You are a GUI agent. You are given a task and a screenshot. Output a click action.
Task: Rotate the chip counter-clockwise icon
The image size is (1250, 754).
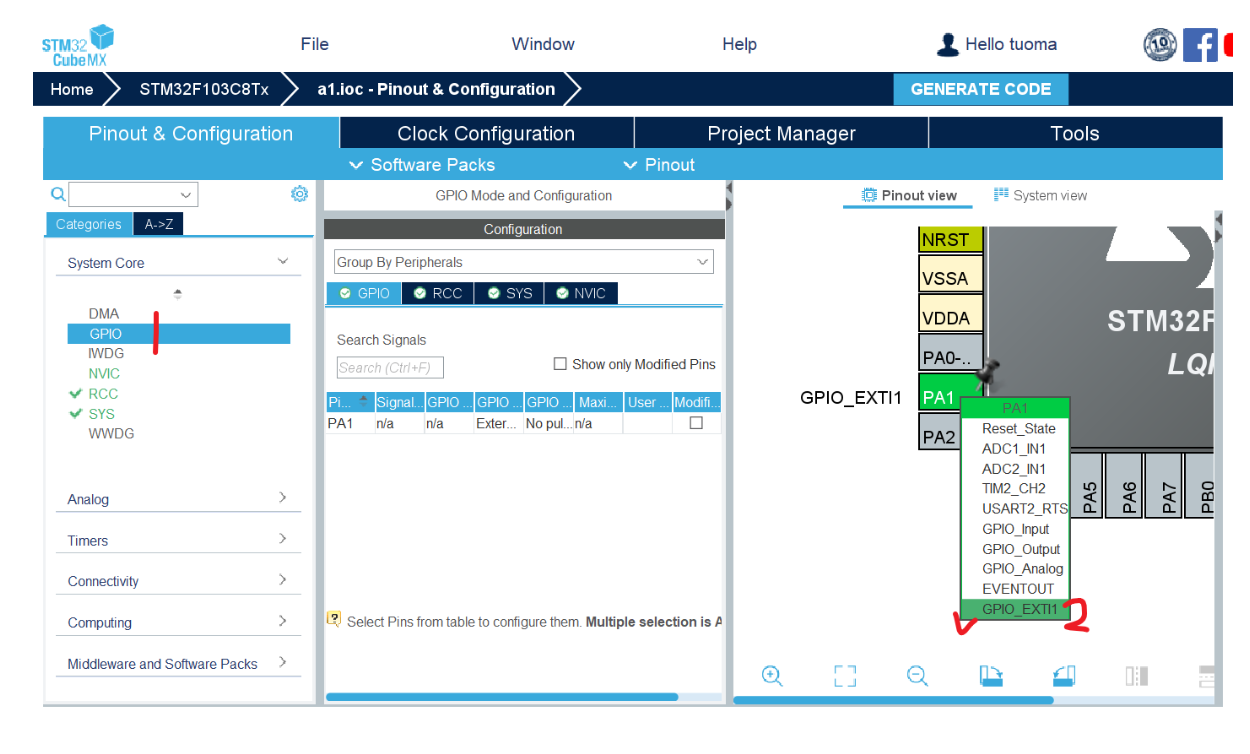click(1064, 676)
